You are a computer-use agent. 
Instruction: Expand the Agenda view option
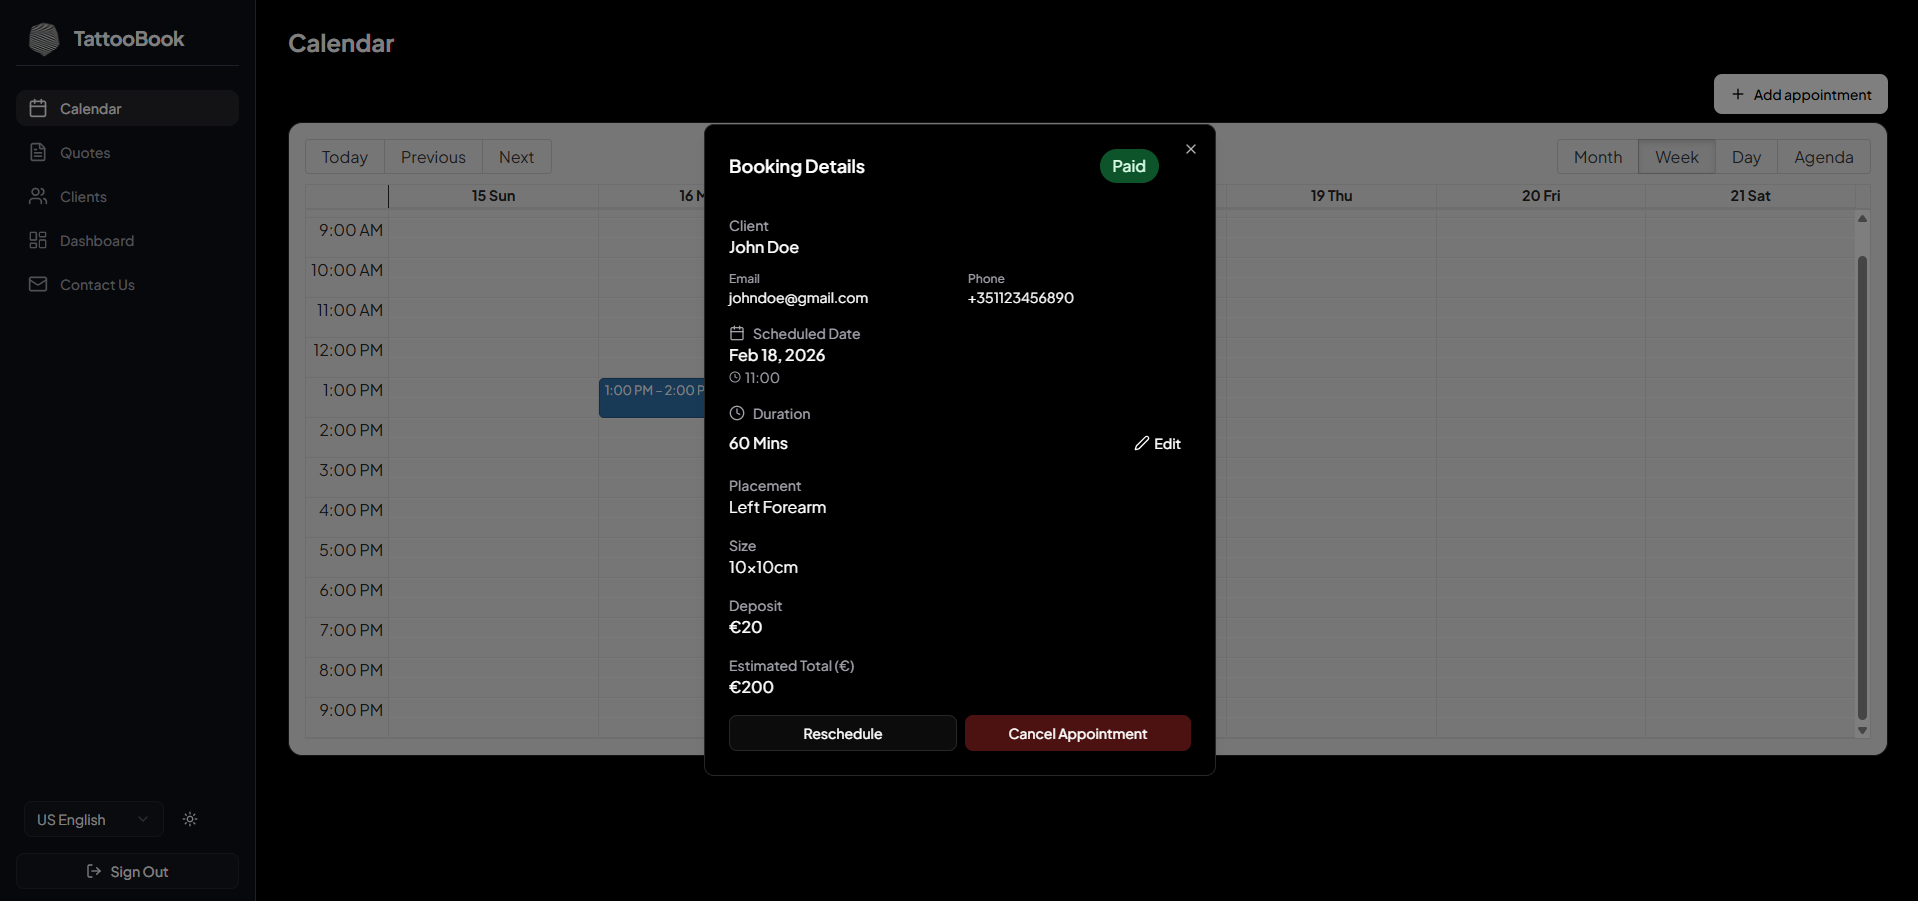pos(1823,156)
